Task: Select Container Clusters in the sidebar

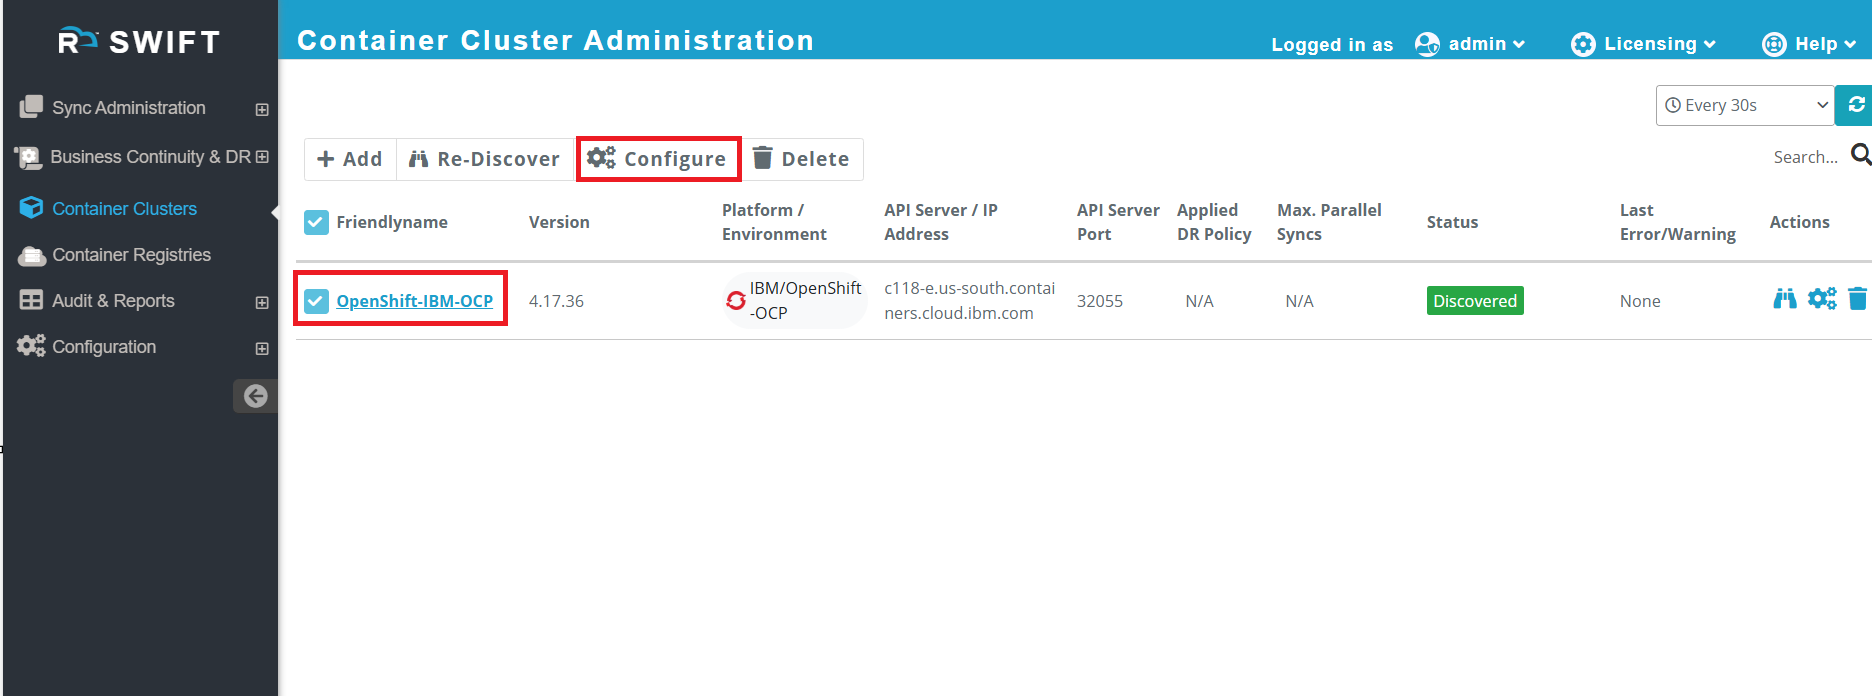Action: click(x=124, y=209)
